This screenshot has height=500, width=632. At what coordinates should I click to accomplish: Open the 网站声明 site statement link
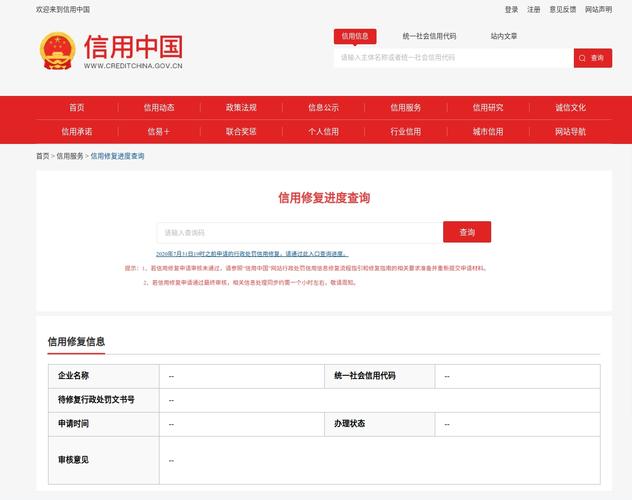click(x=599, y=9)
